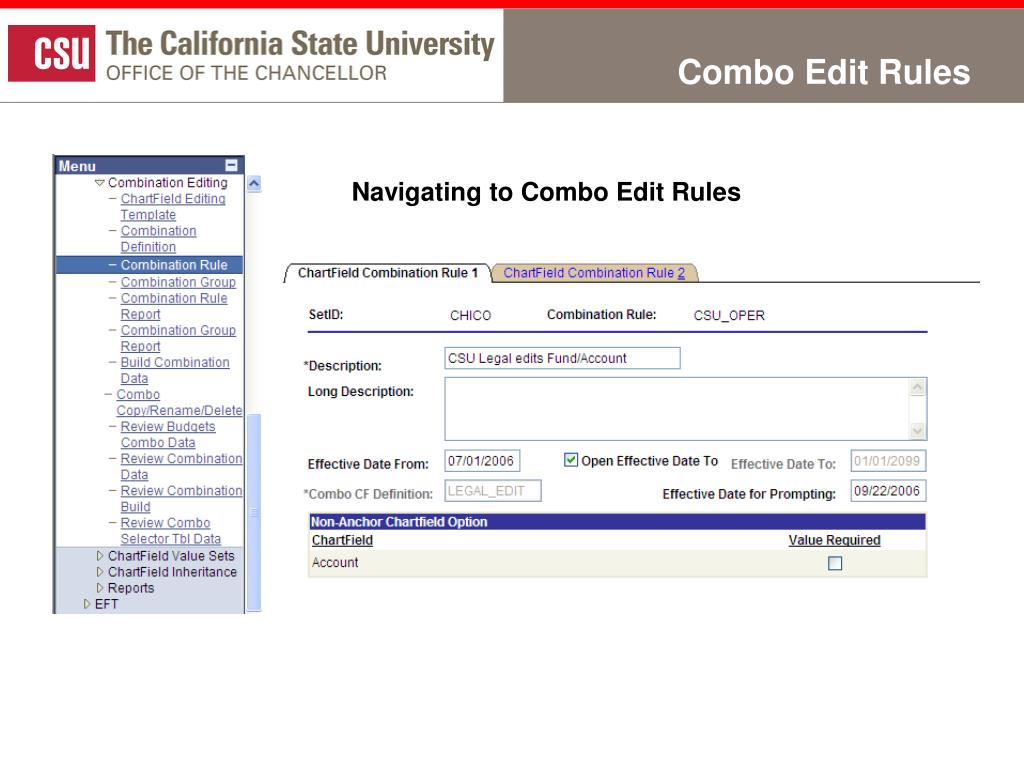The image size is (1024, 768).
Task: Click the Account row text
Action: (x=335, y=562)
